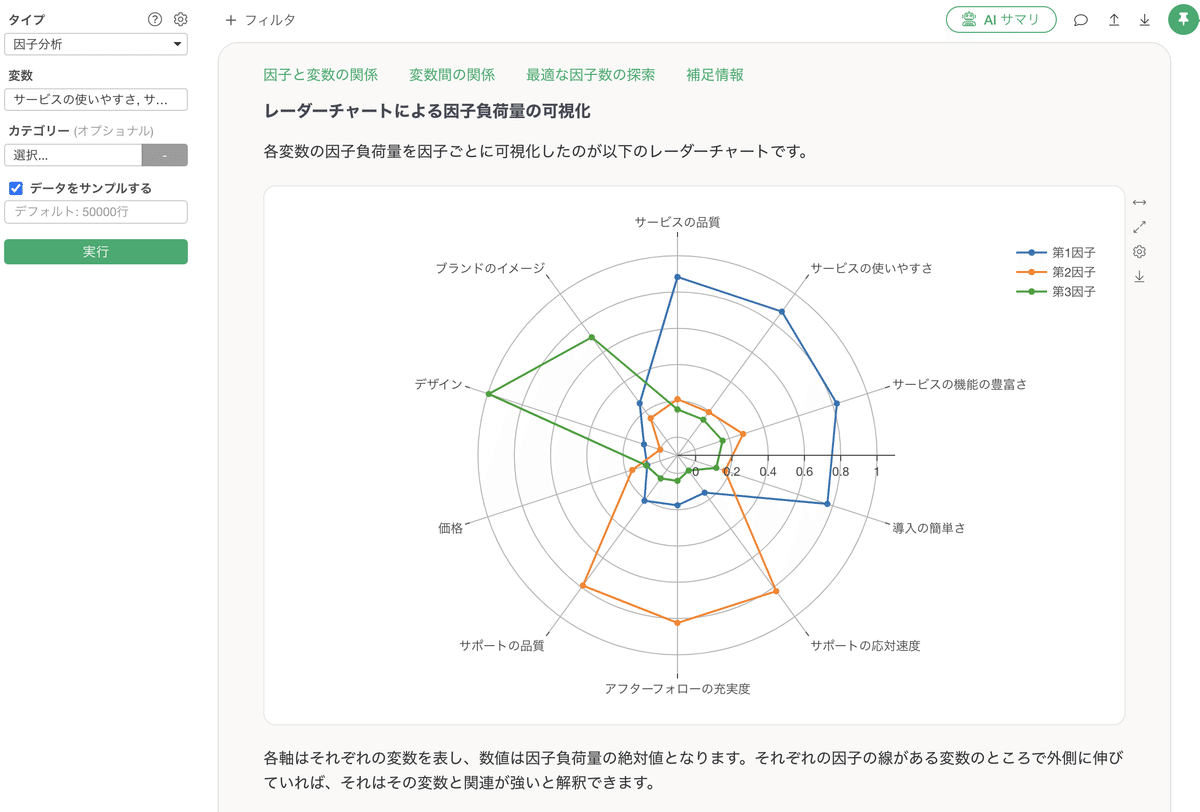The height and width of the screenshot is (812, 1200).
Task: Switch to 変数間の関係 tab
Action: click(452, 75)
